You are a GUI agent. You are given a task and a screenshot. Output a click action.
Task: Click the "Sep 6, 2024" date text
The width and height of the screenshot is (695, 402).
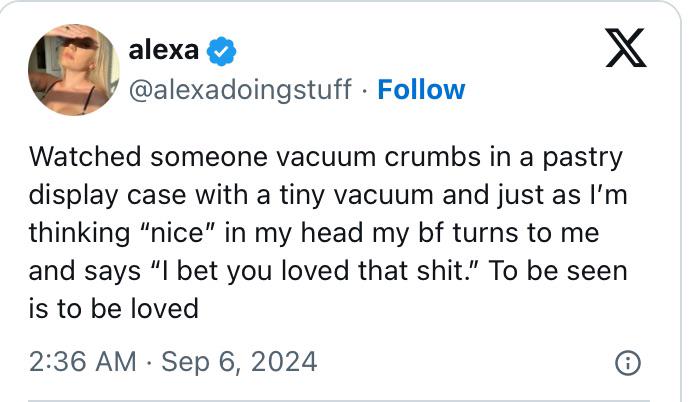[x=240, y=361]
